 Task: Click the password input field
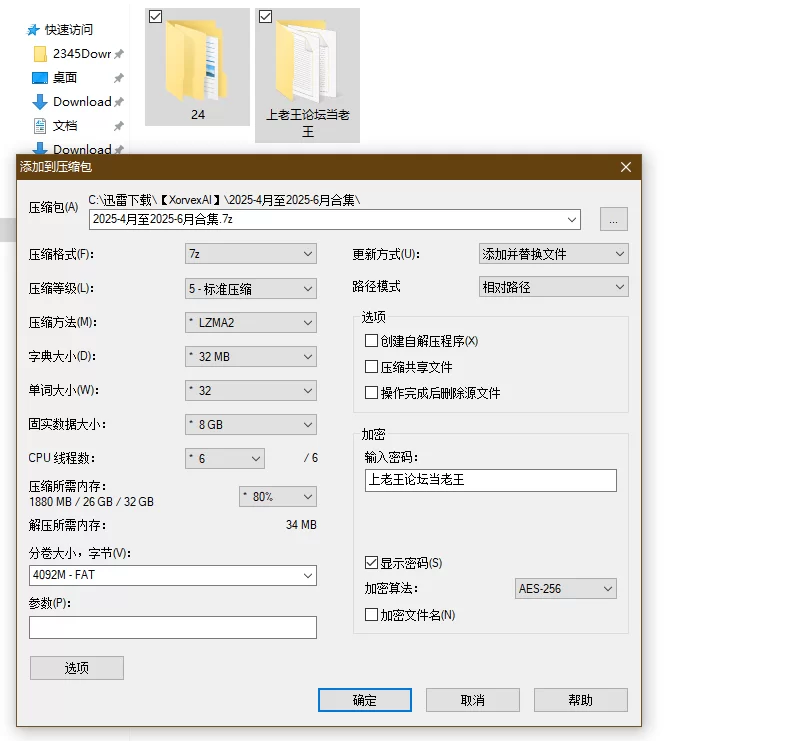pos(490,480)
